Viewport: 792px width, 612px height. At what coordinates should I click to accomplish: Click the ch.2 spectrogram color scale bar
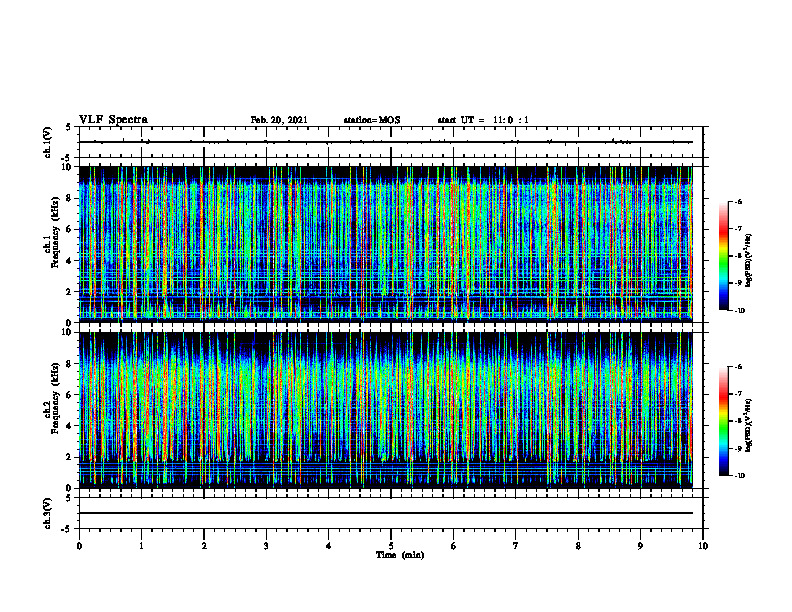tap(724, 421)
